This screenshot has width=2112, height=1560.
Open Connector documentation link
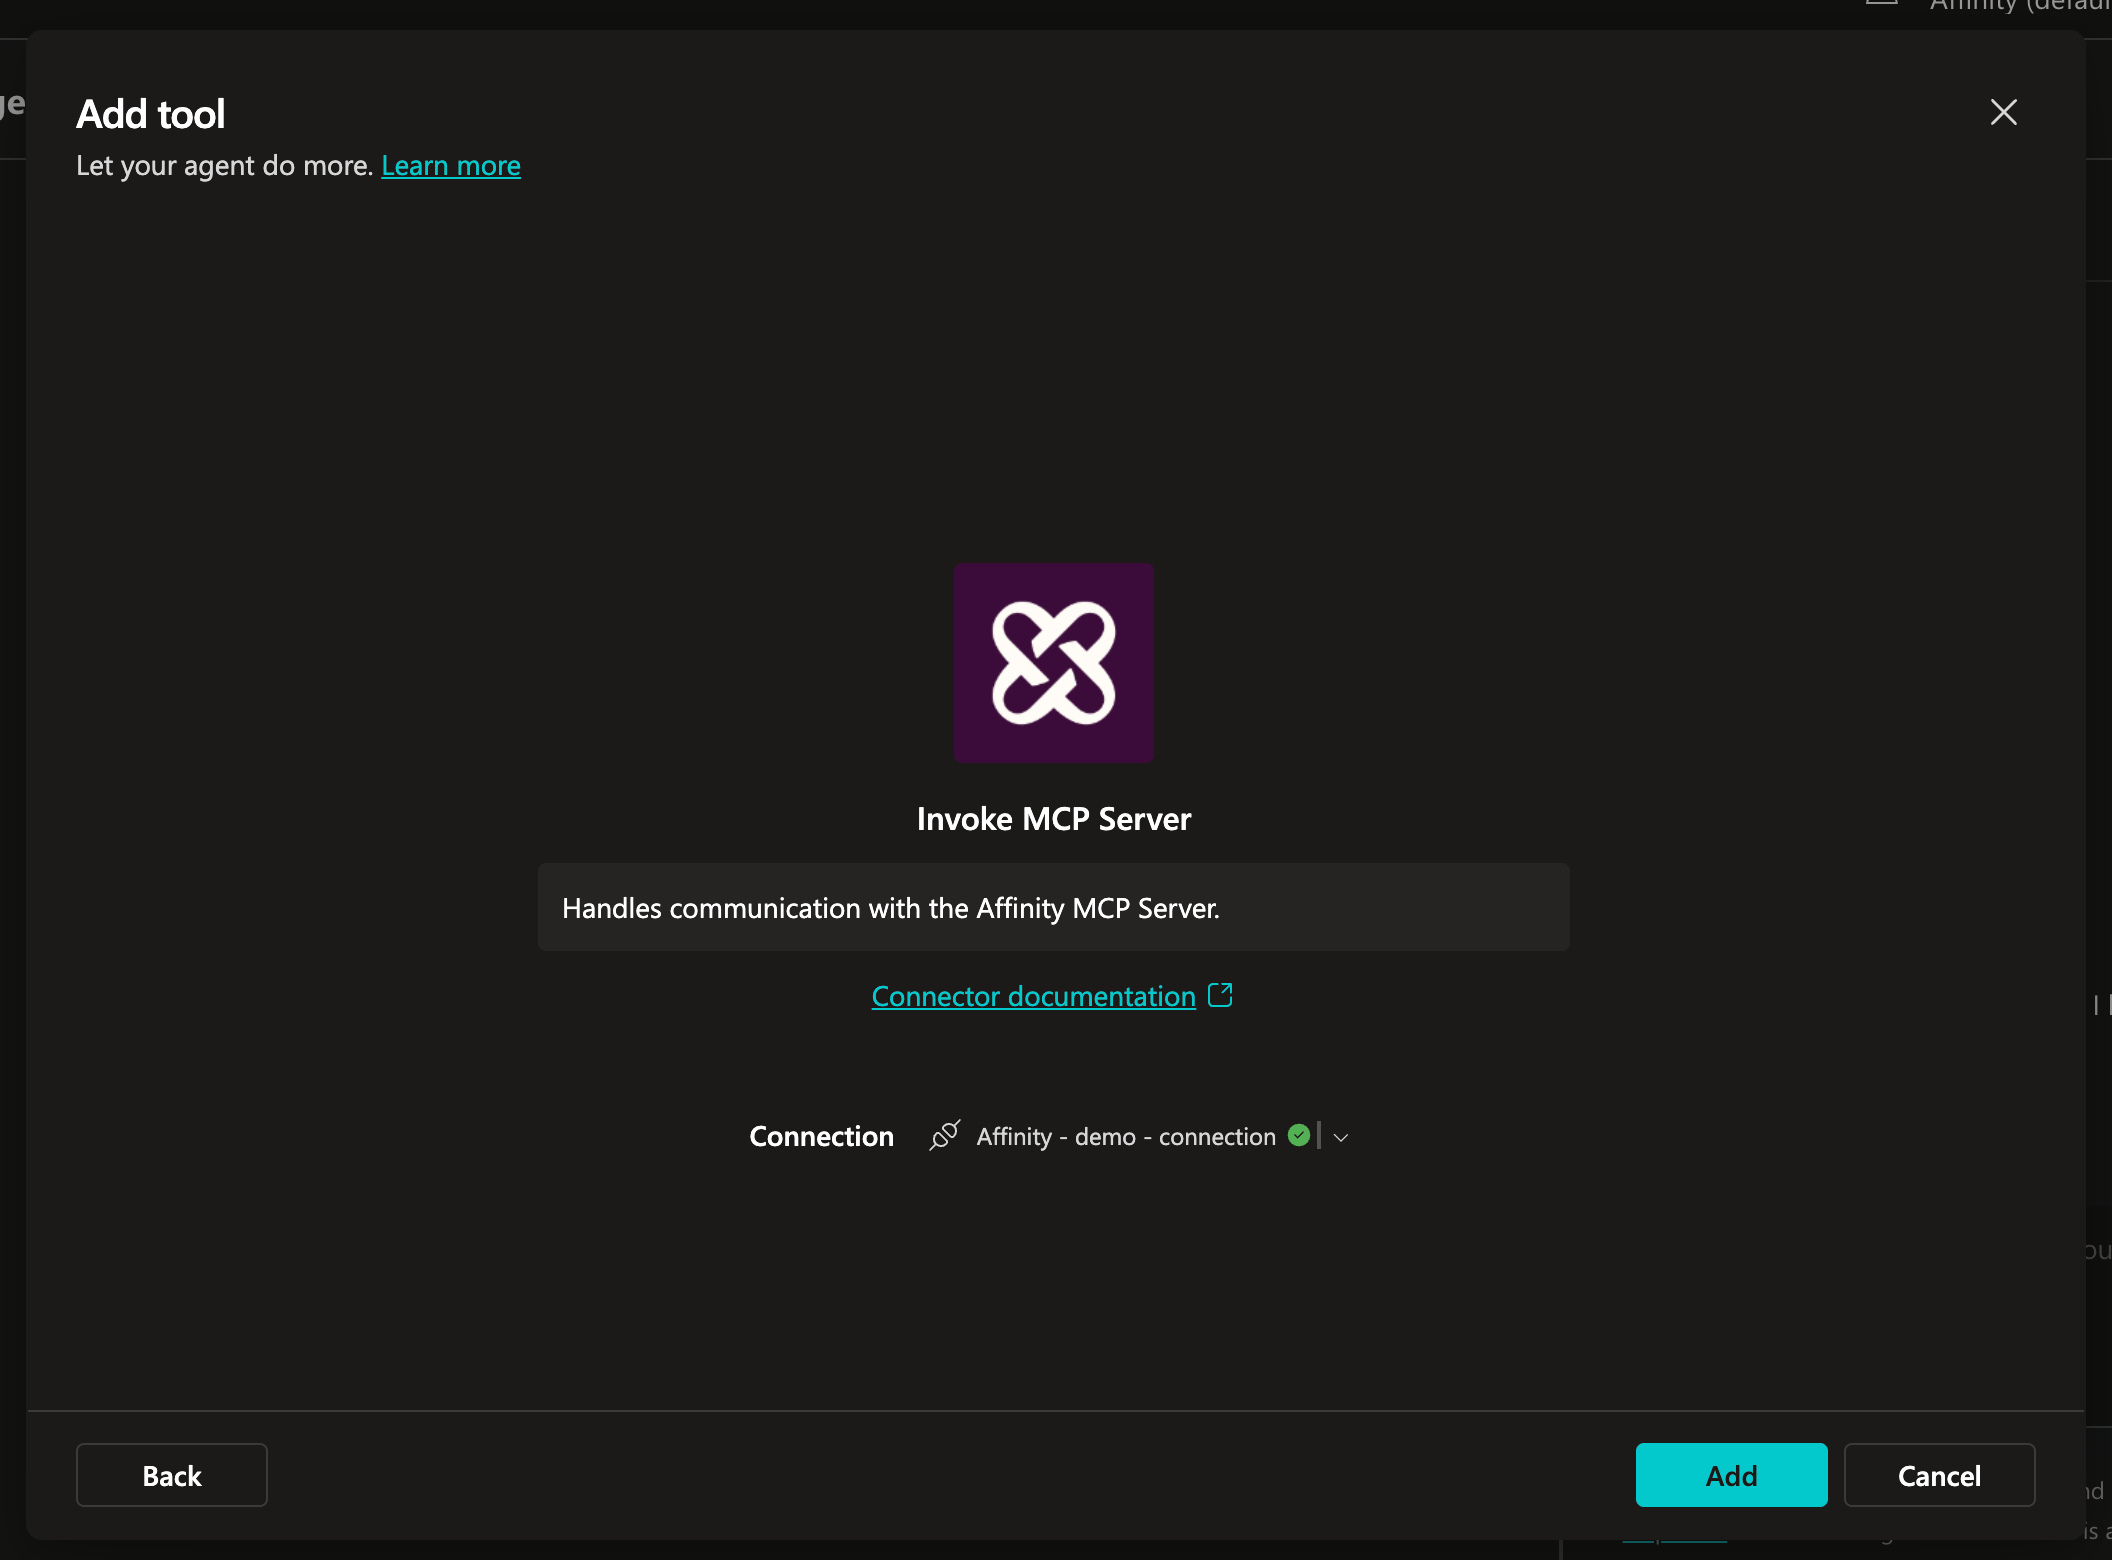(1033, 996)
